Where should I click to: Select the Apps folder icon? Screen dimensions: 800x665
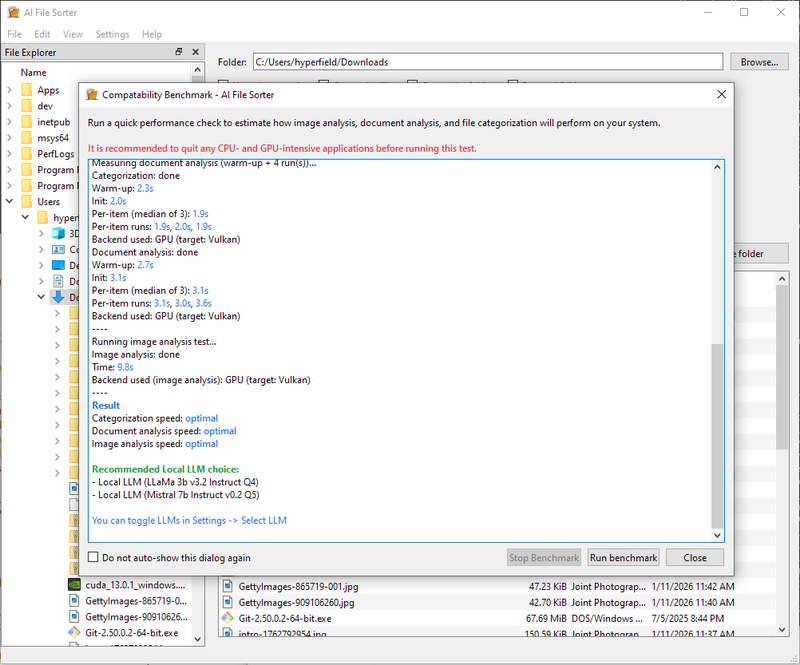pos(27,90)
